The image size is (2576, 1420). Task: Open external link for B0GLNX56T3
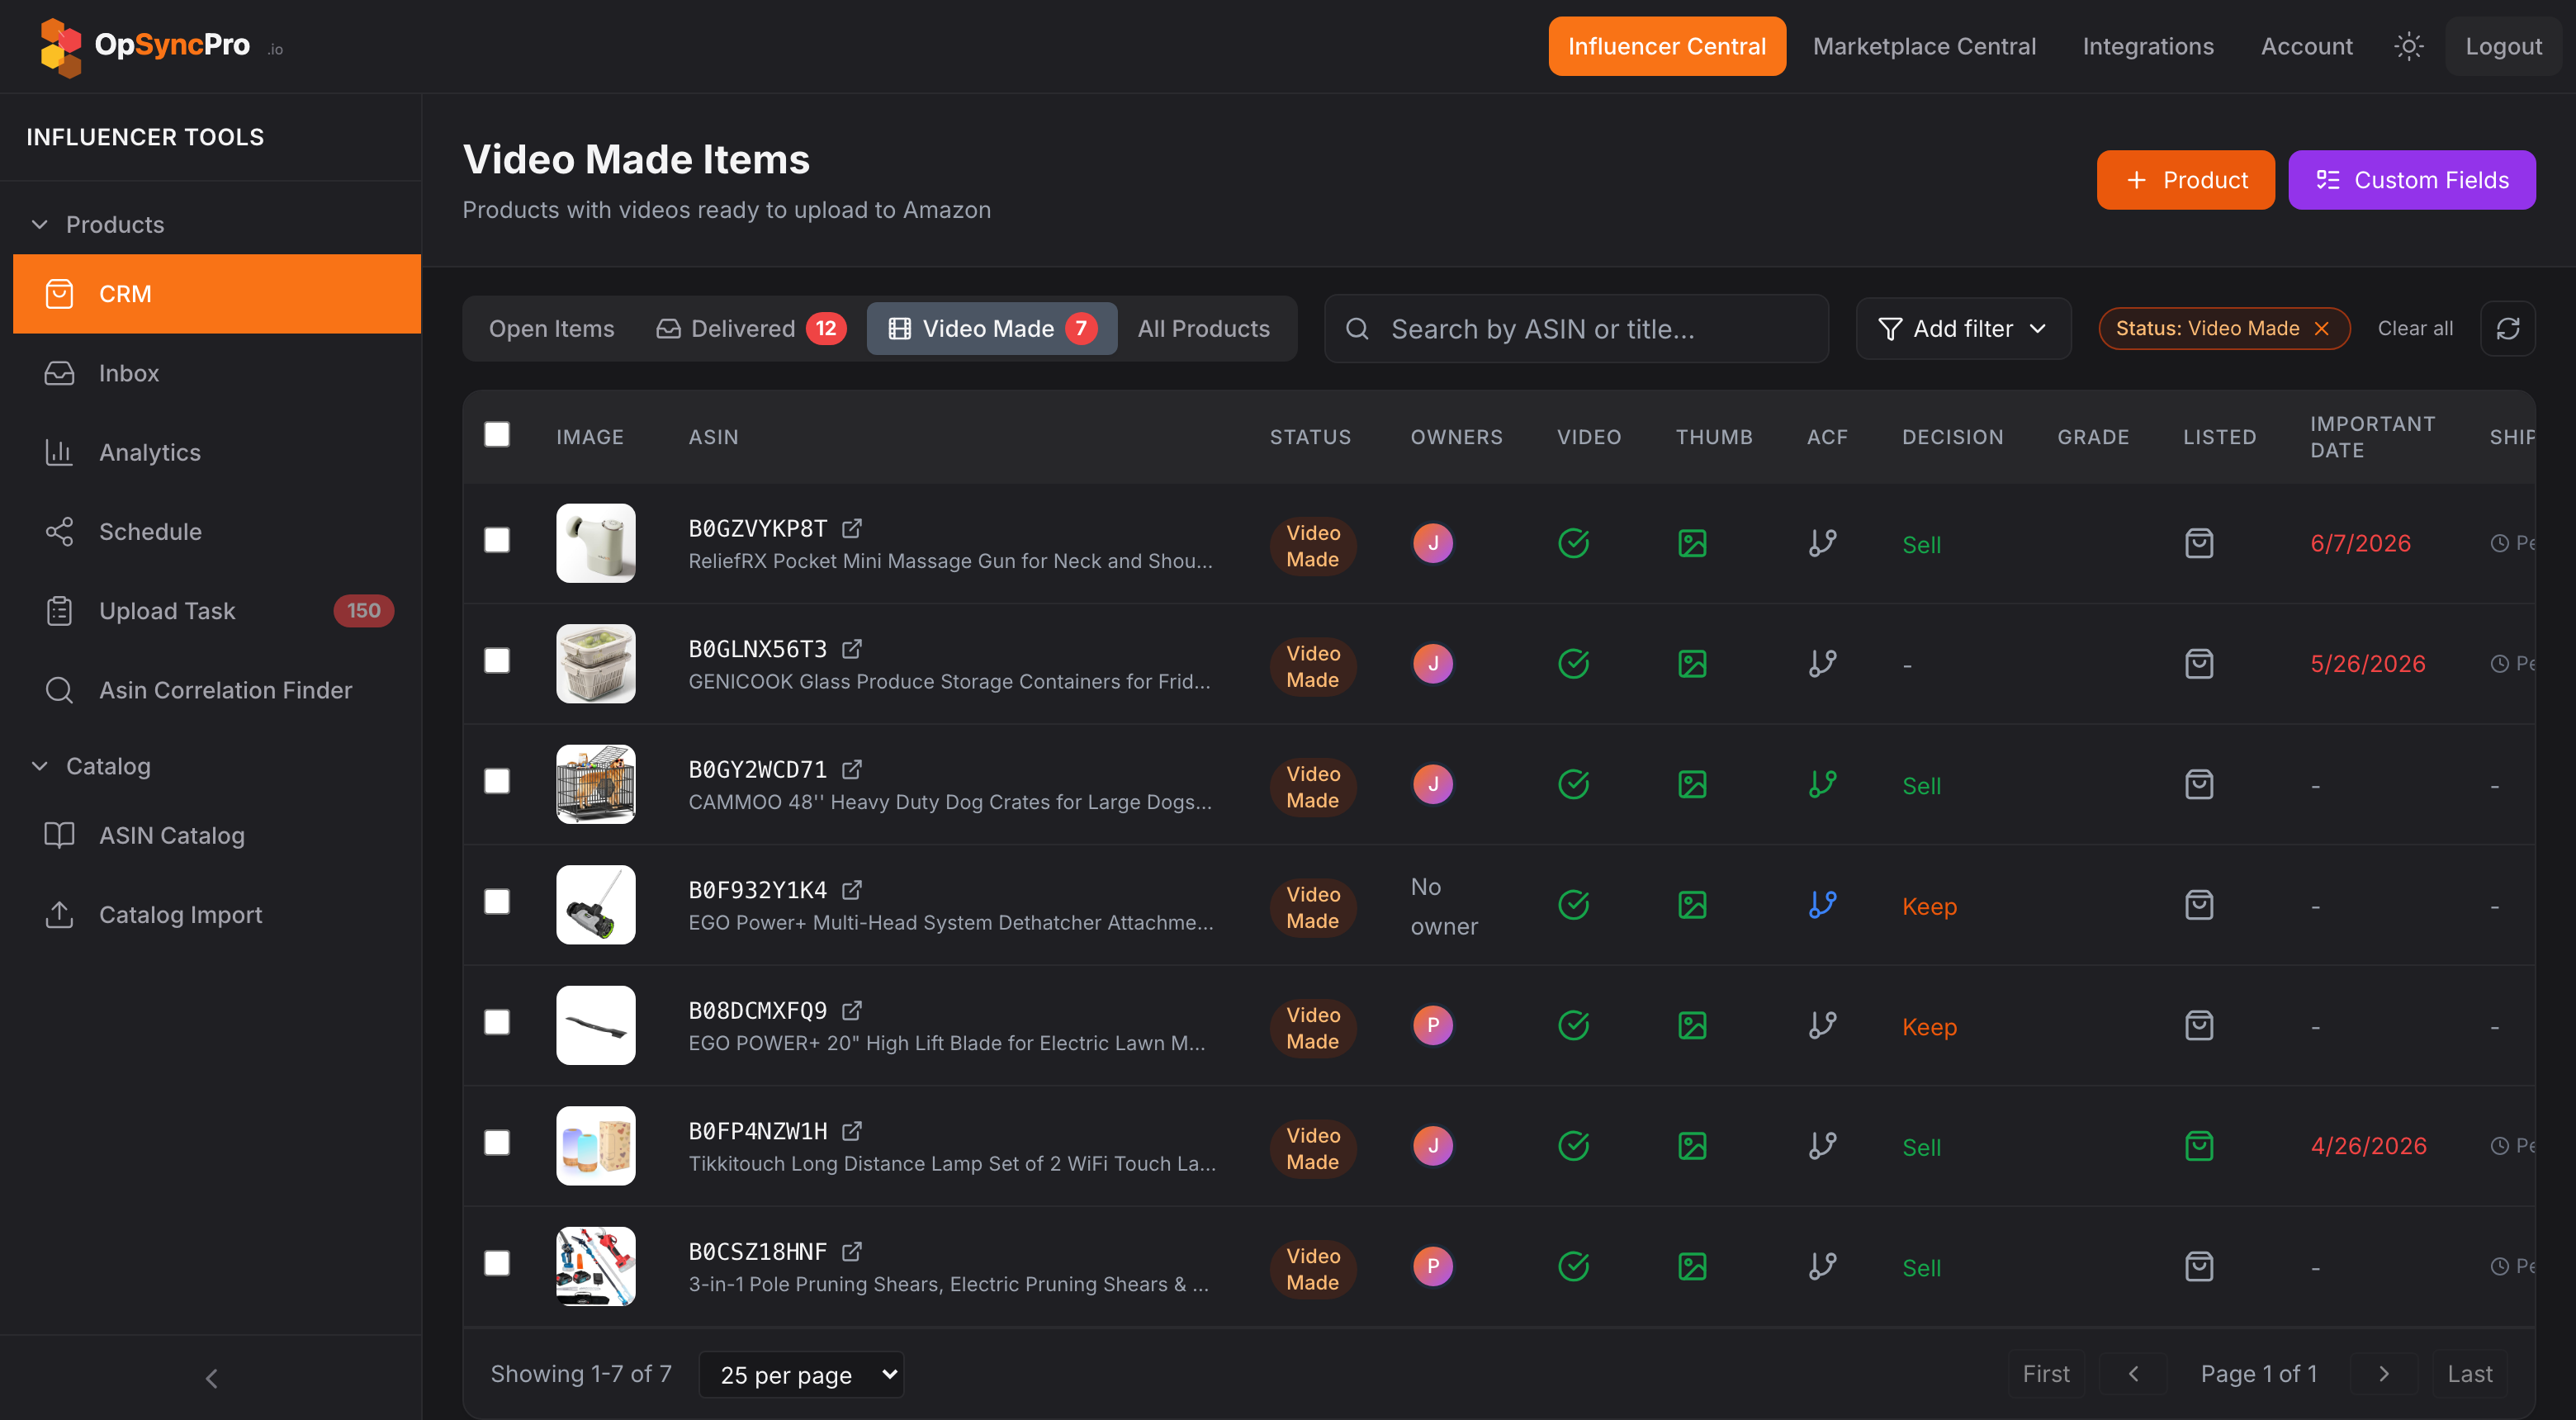[x=851, y=649]
